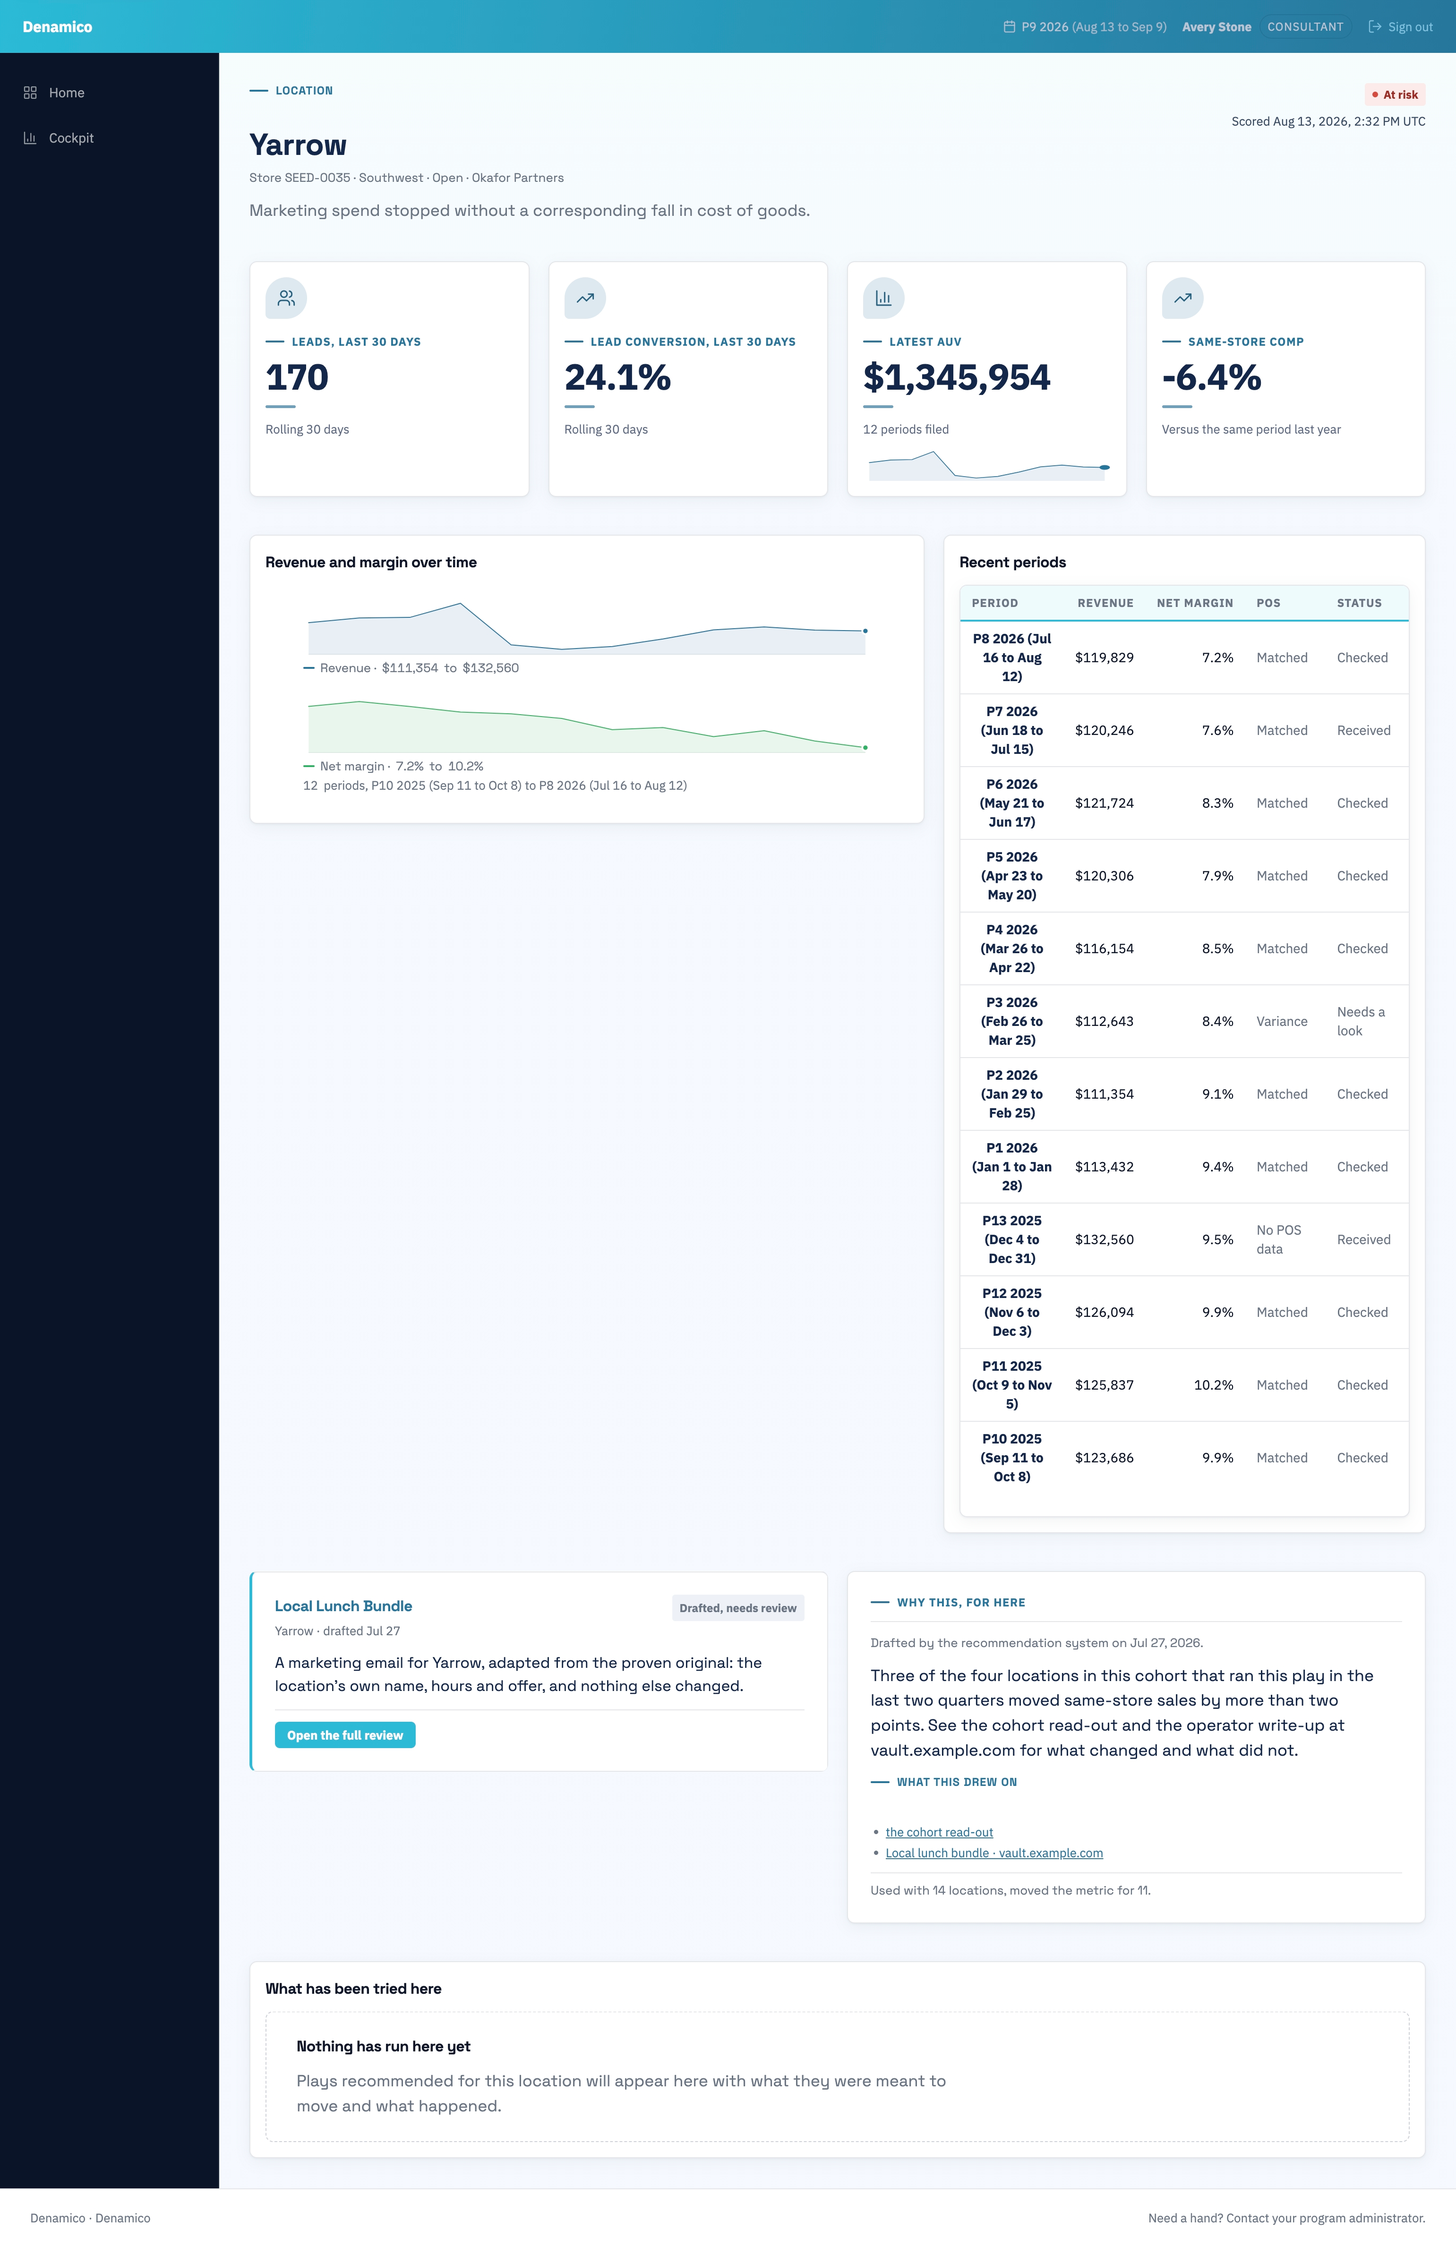
Task: Click the bar chart icon on Latest AUV card
Action: coord(884,298)
